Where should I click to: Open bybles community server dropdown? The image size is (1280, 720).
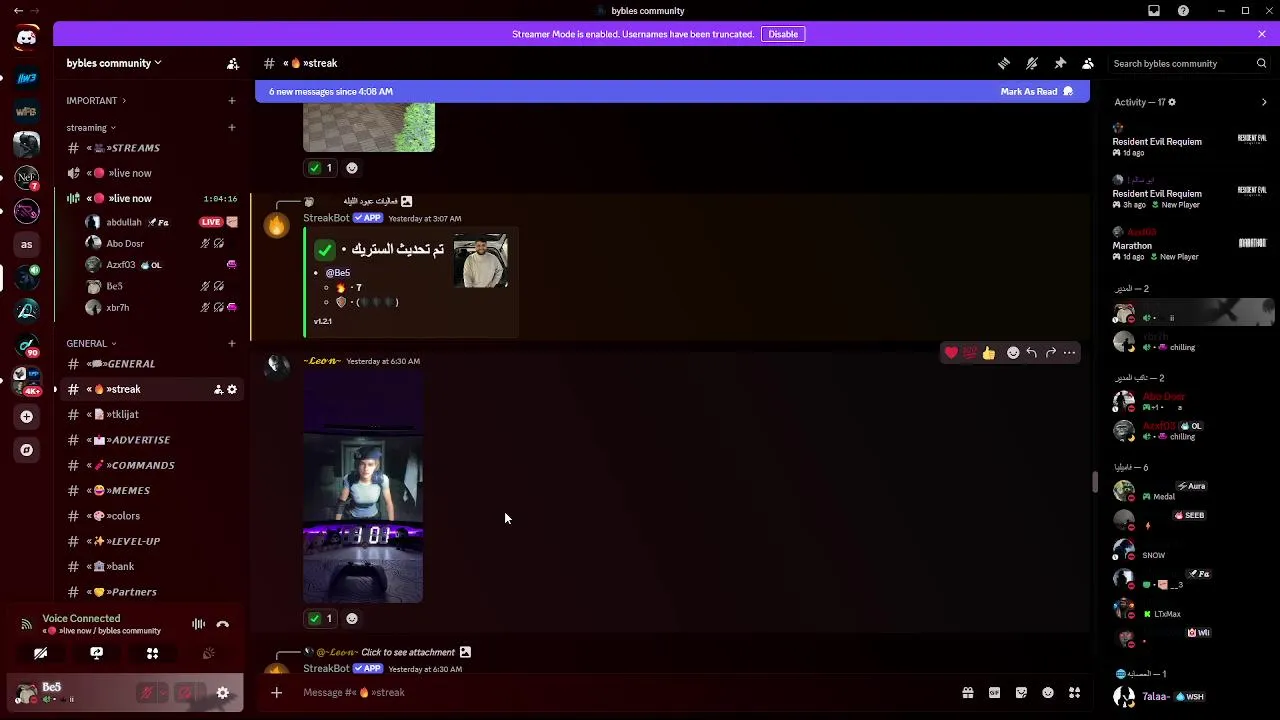click(114, 63)
